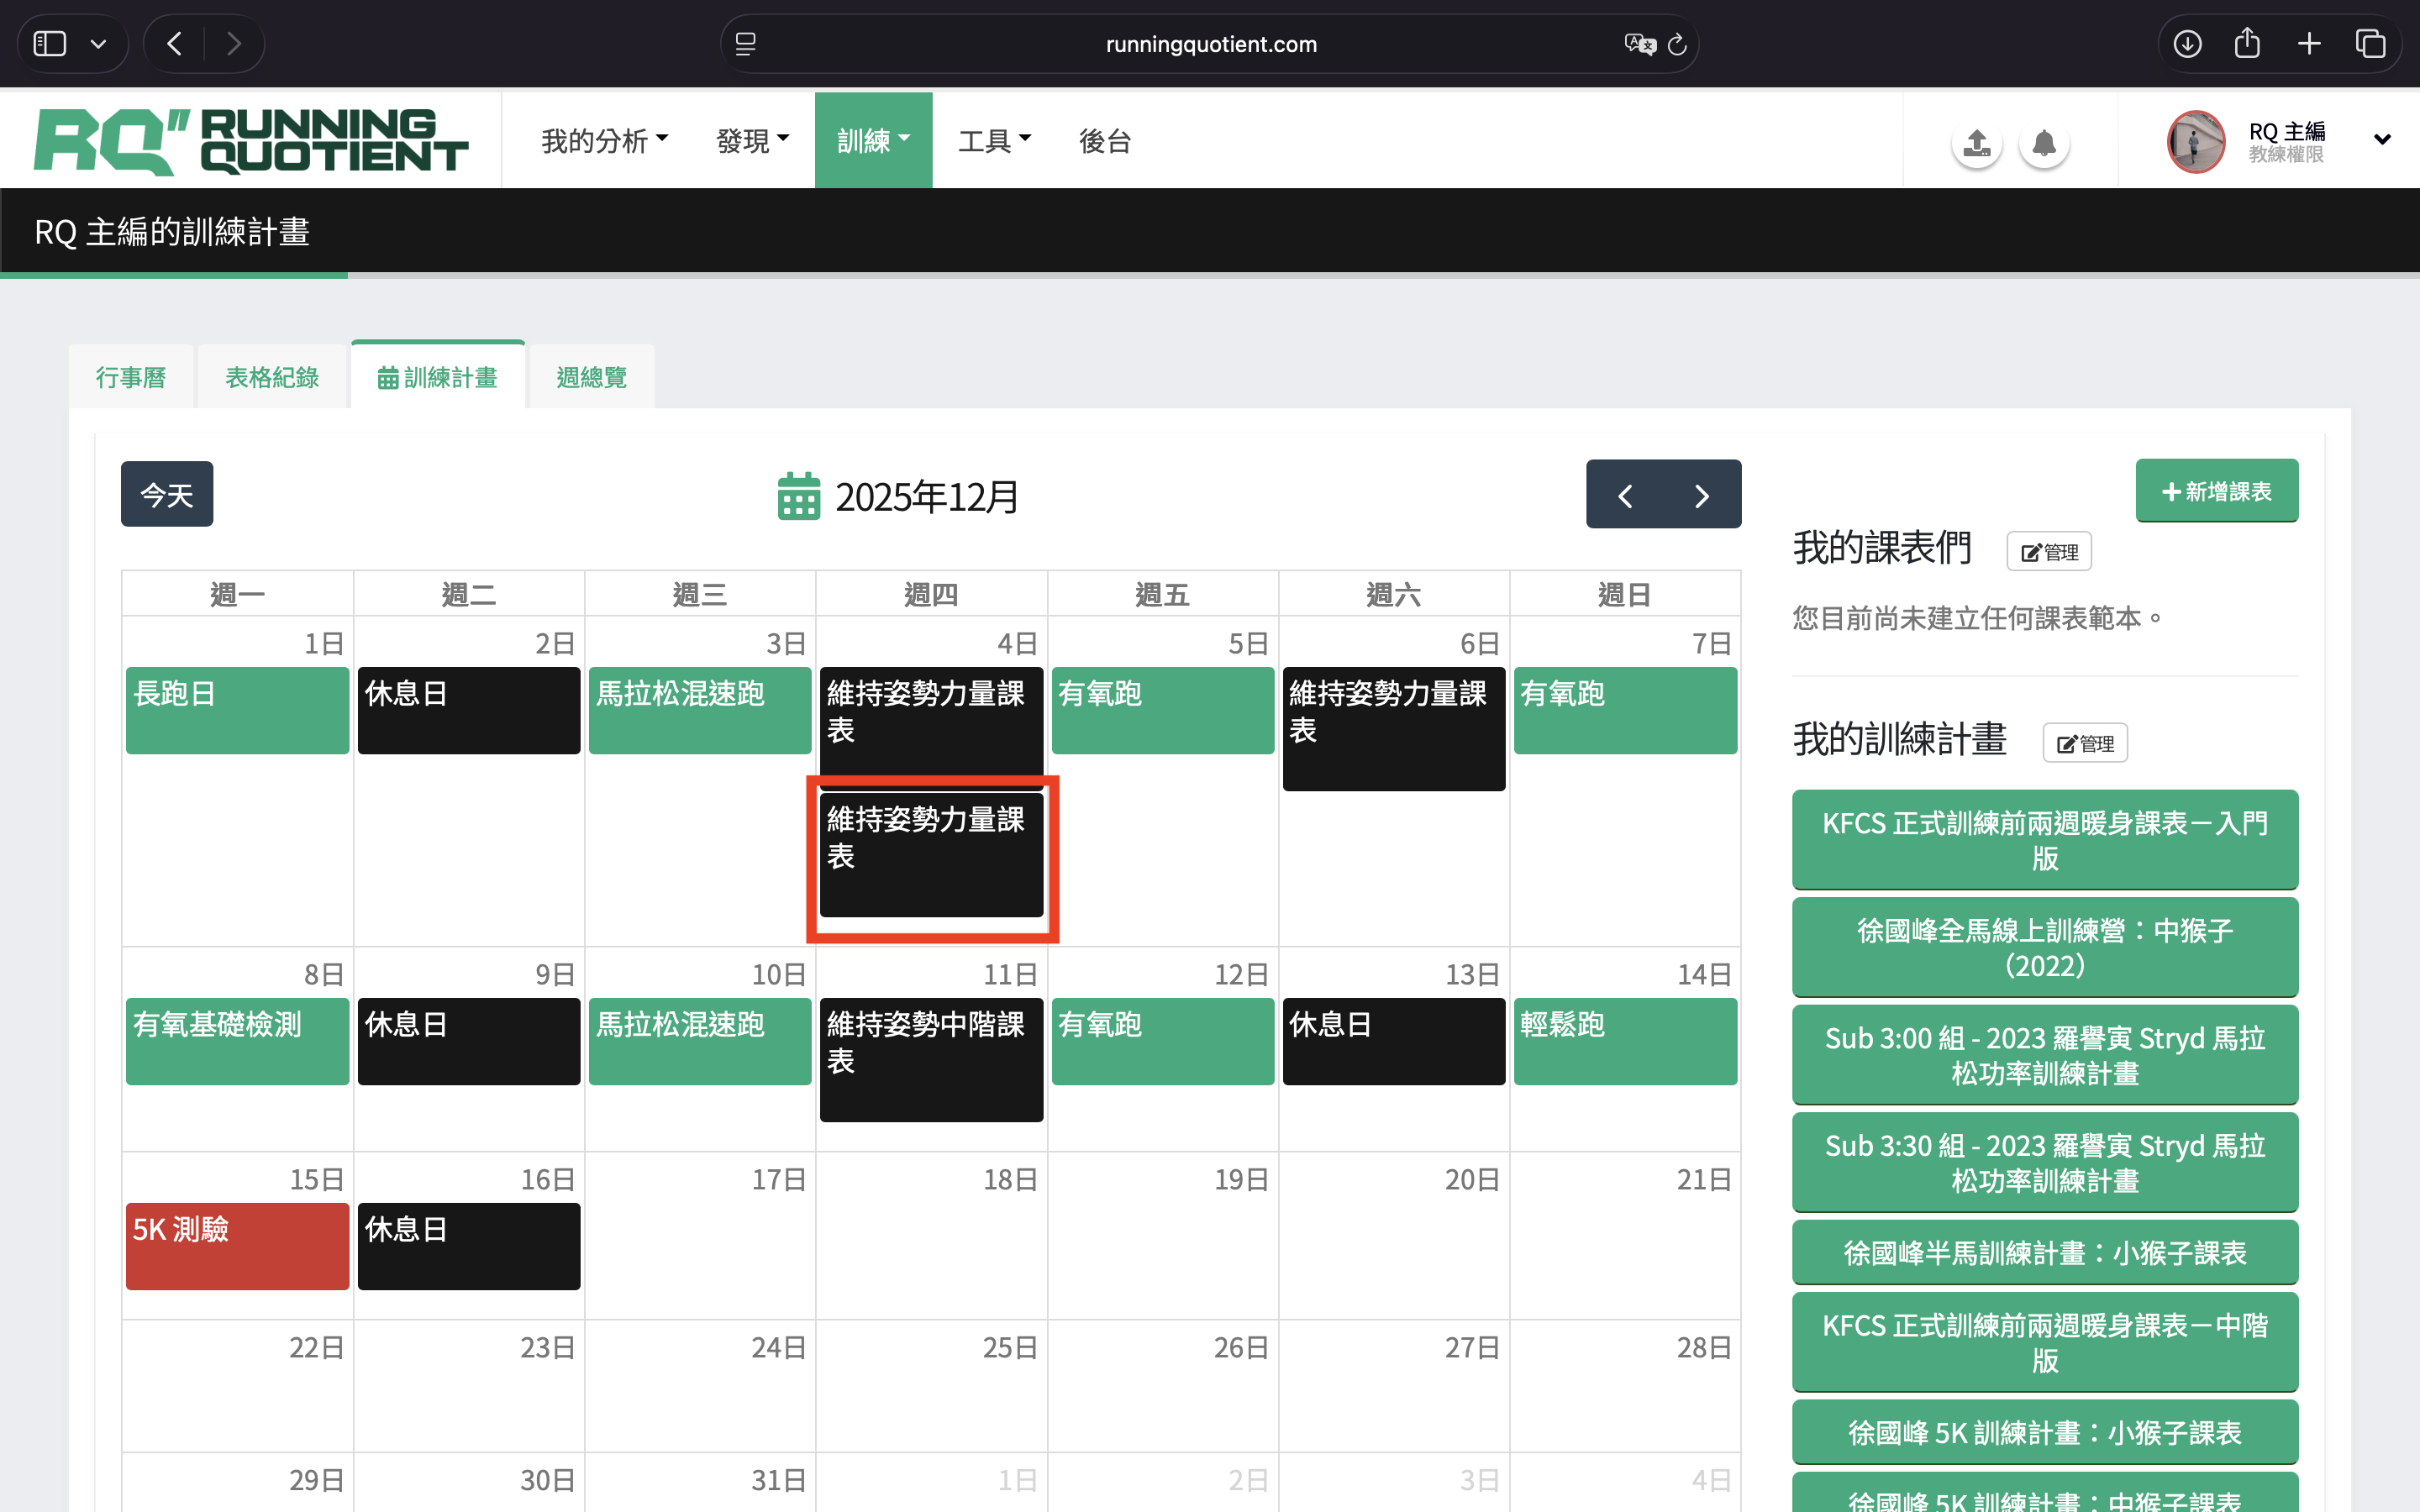This screenshot has width=2420, height=1512.
Task: Click the RQ Running Quotient logo
Action: point(250,141)
